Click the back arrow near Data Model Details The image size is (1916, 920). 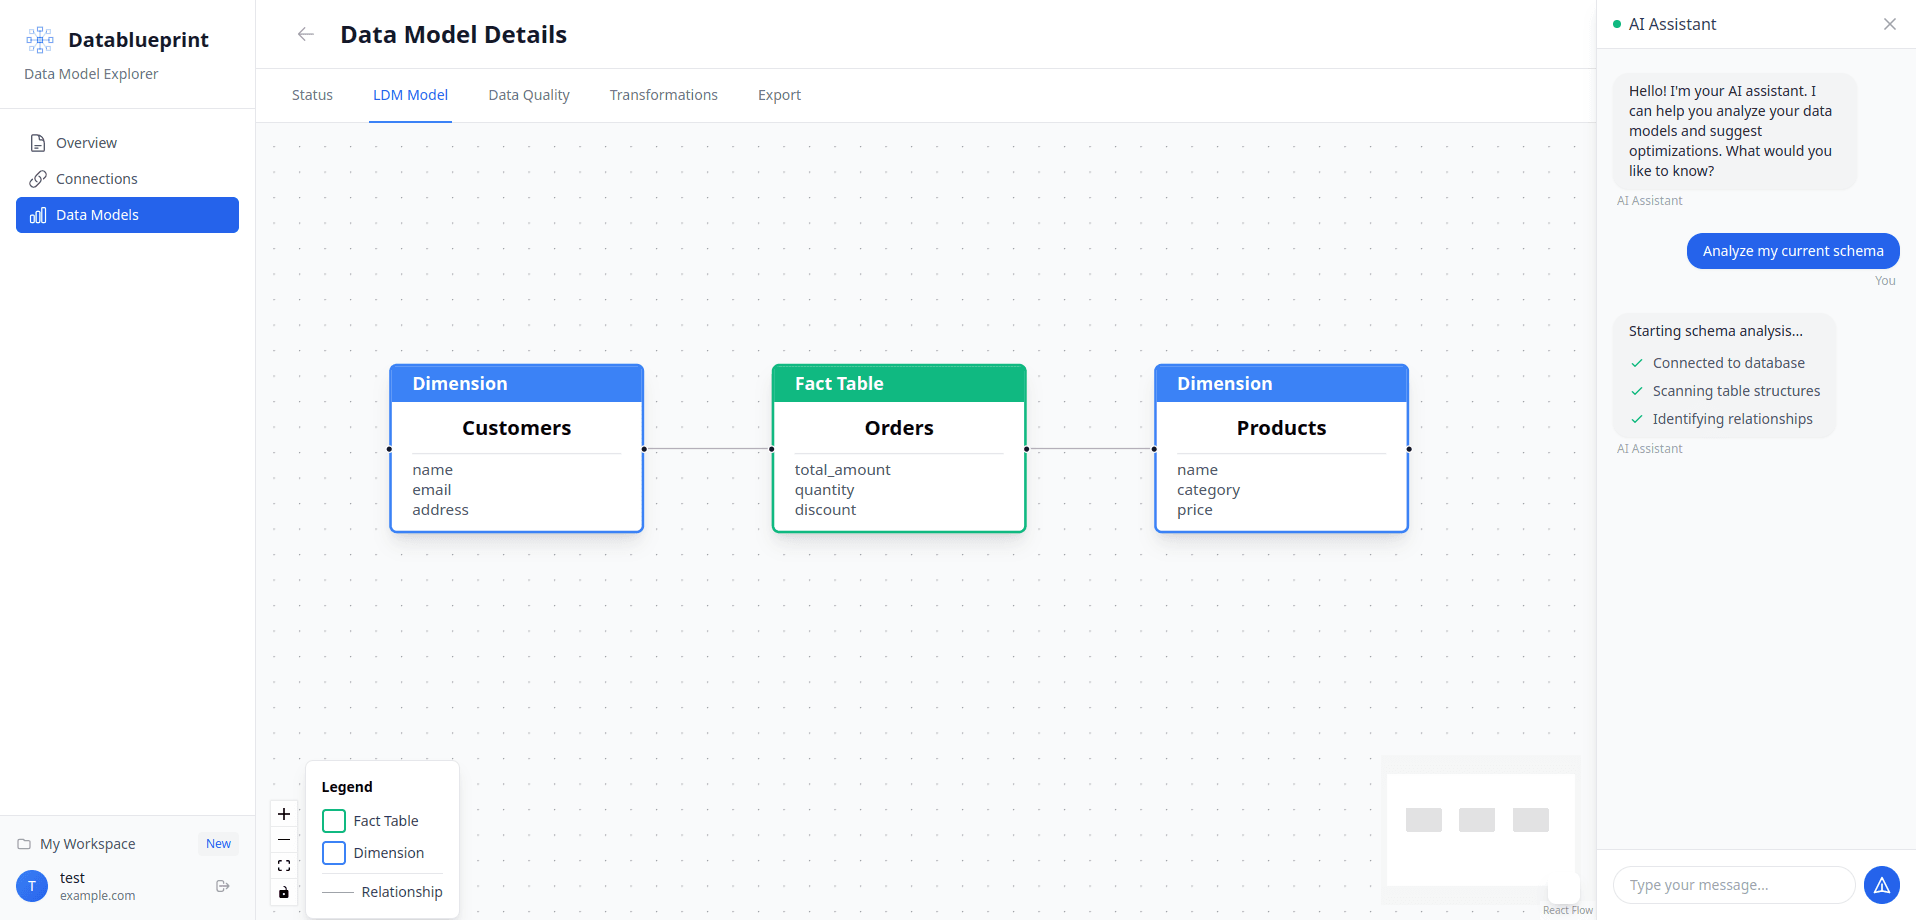[305, 33]
